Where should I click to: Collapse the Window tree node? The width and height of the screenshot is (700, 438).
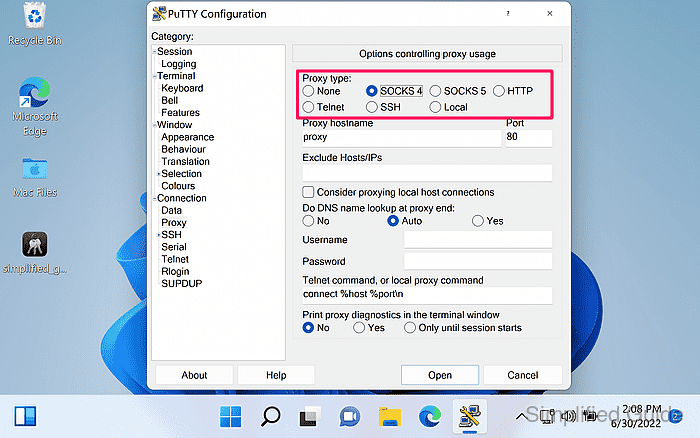(154, 125)
